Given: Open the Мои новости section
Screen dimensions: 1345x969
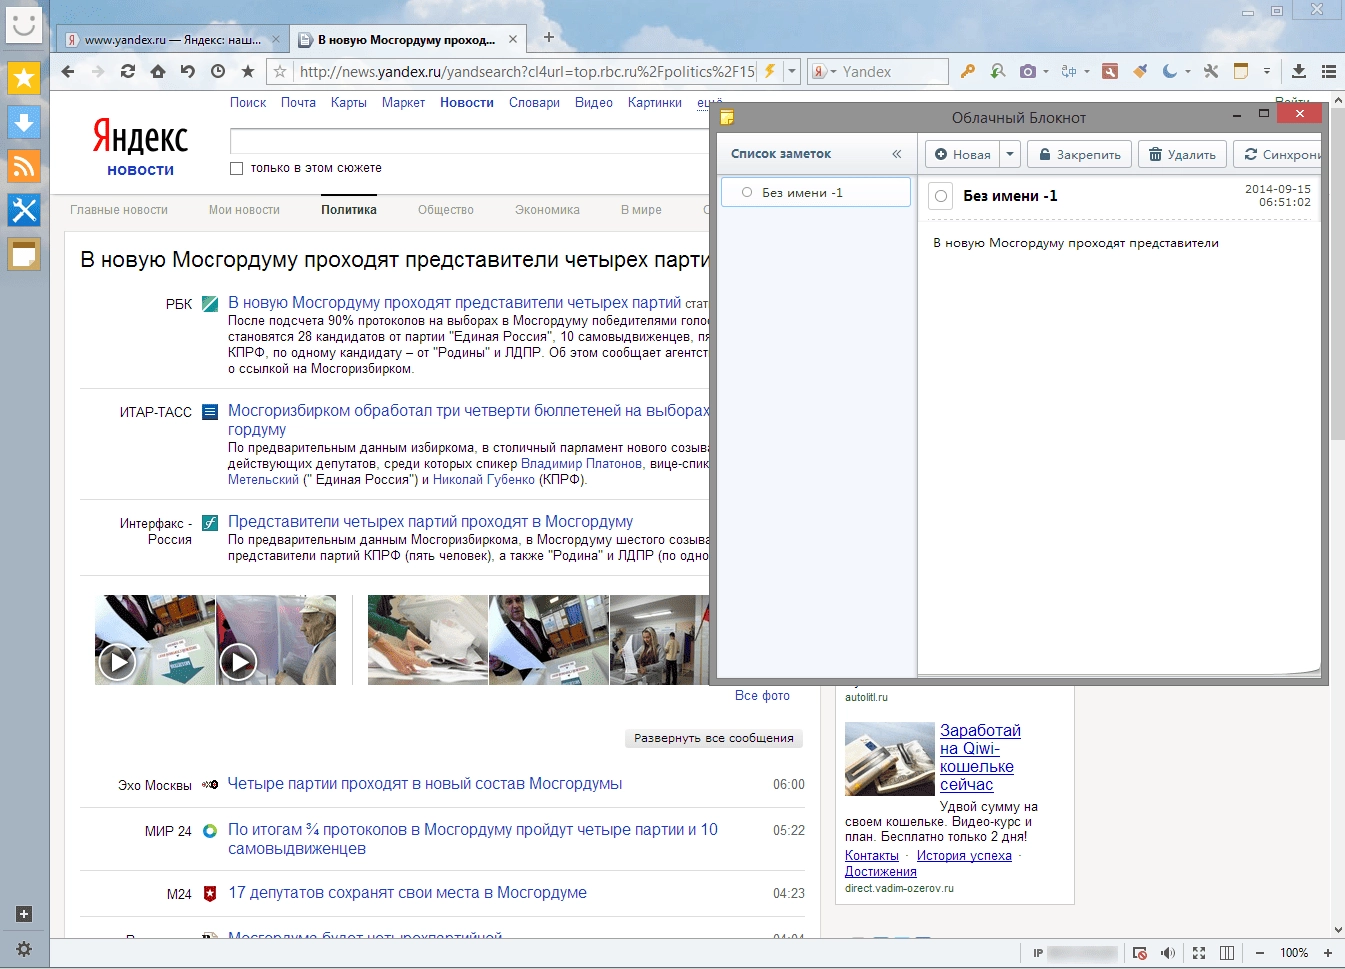Looking at the screenshot, I should click(x=244, y=210).
